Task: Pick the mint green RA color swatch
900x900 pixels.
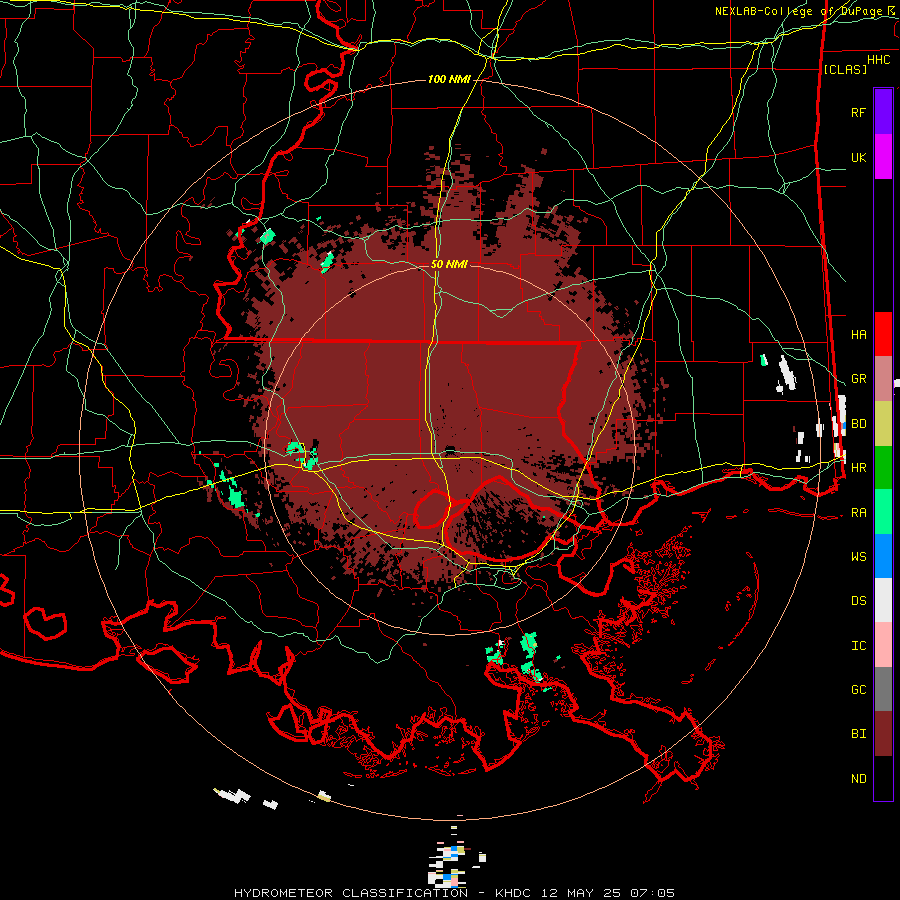Action: 883,512
